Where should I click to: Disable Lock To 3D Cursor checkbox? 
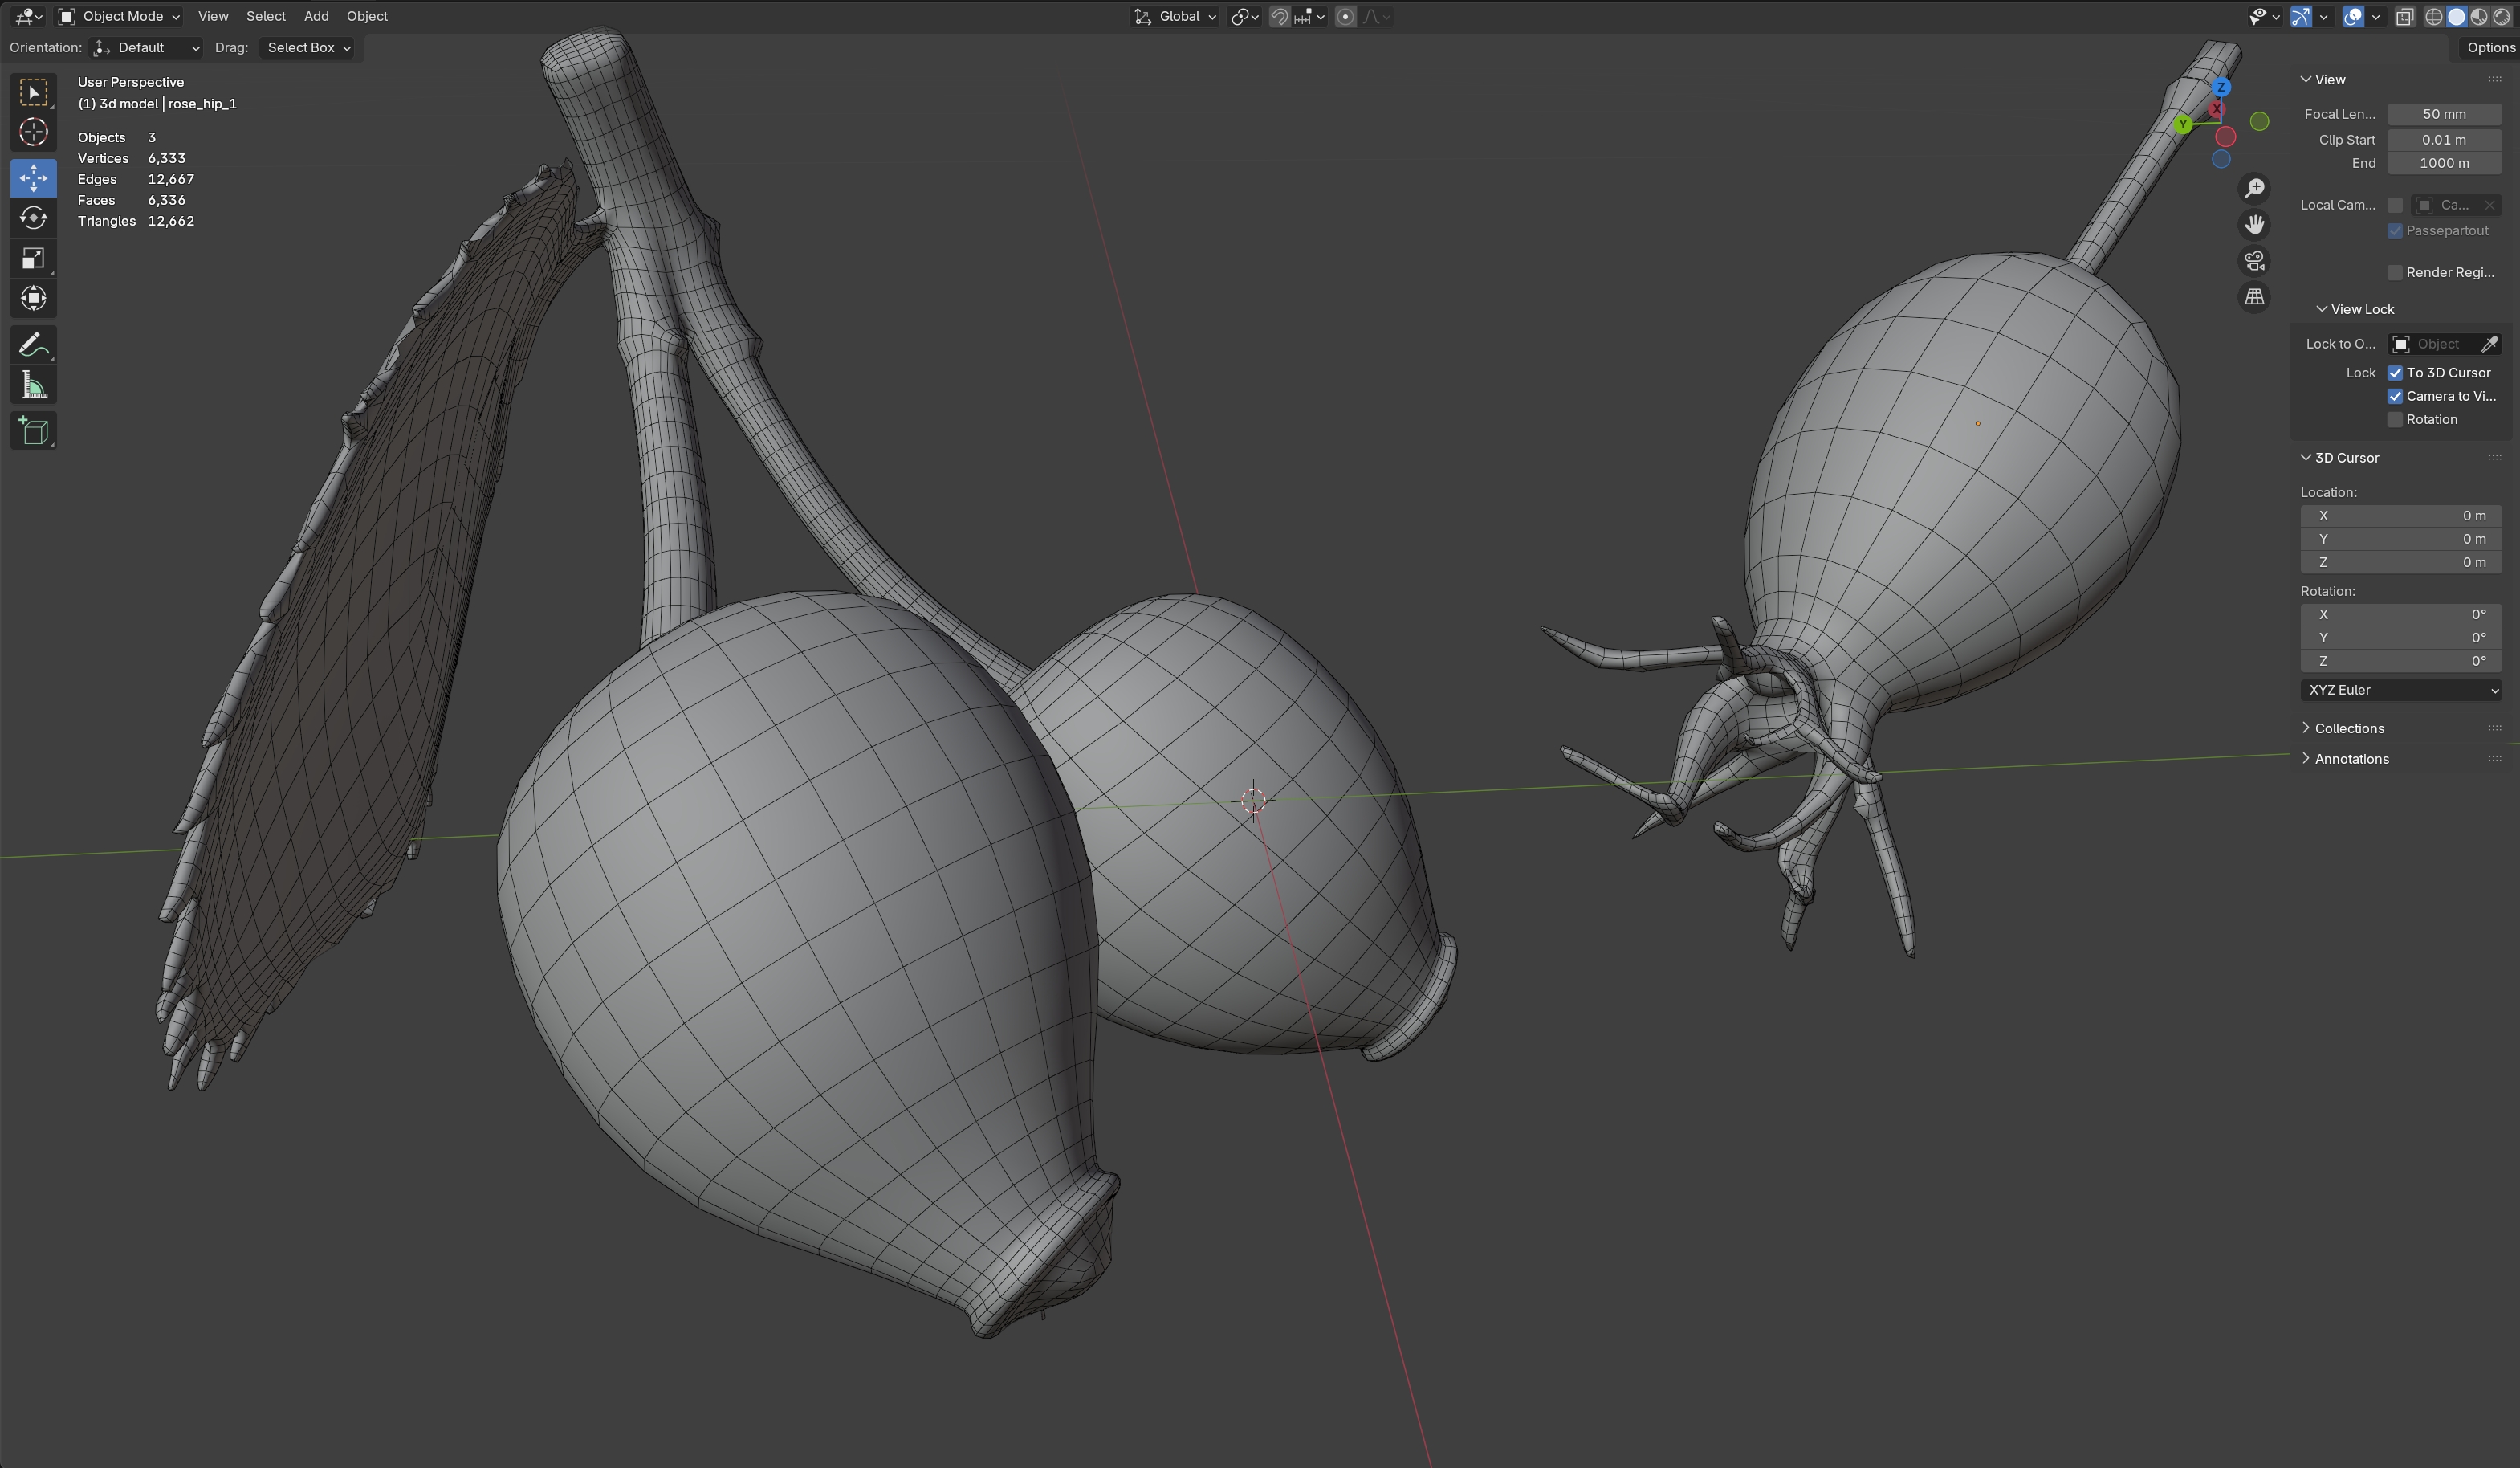(2395, 373)
